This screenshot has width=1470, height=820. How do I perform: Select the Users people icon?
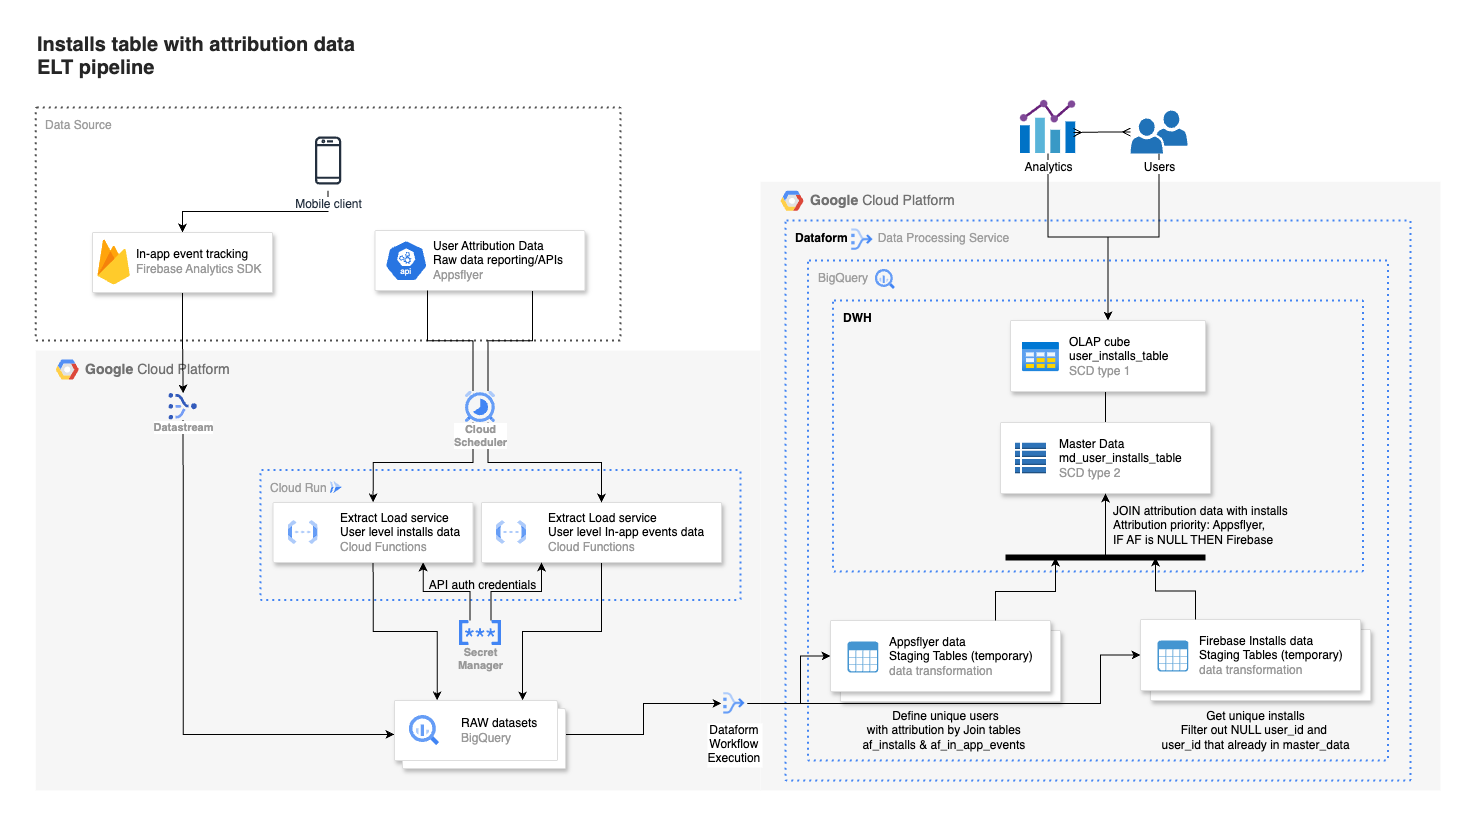tap(1158, 133)
